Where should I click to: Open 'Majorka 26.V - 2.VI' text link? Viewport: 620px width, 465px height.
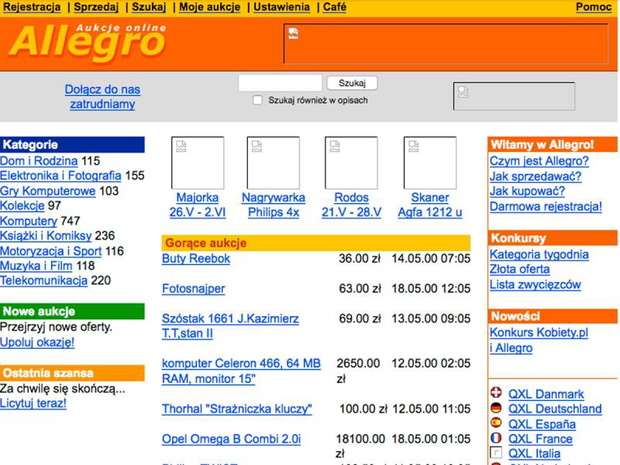197,205
